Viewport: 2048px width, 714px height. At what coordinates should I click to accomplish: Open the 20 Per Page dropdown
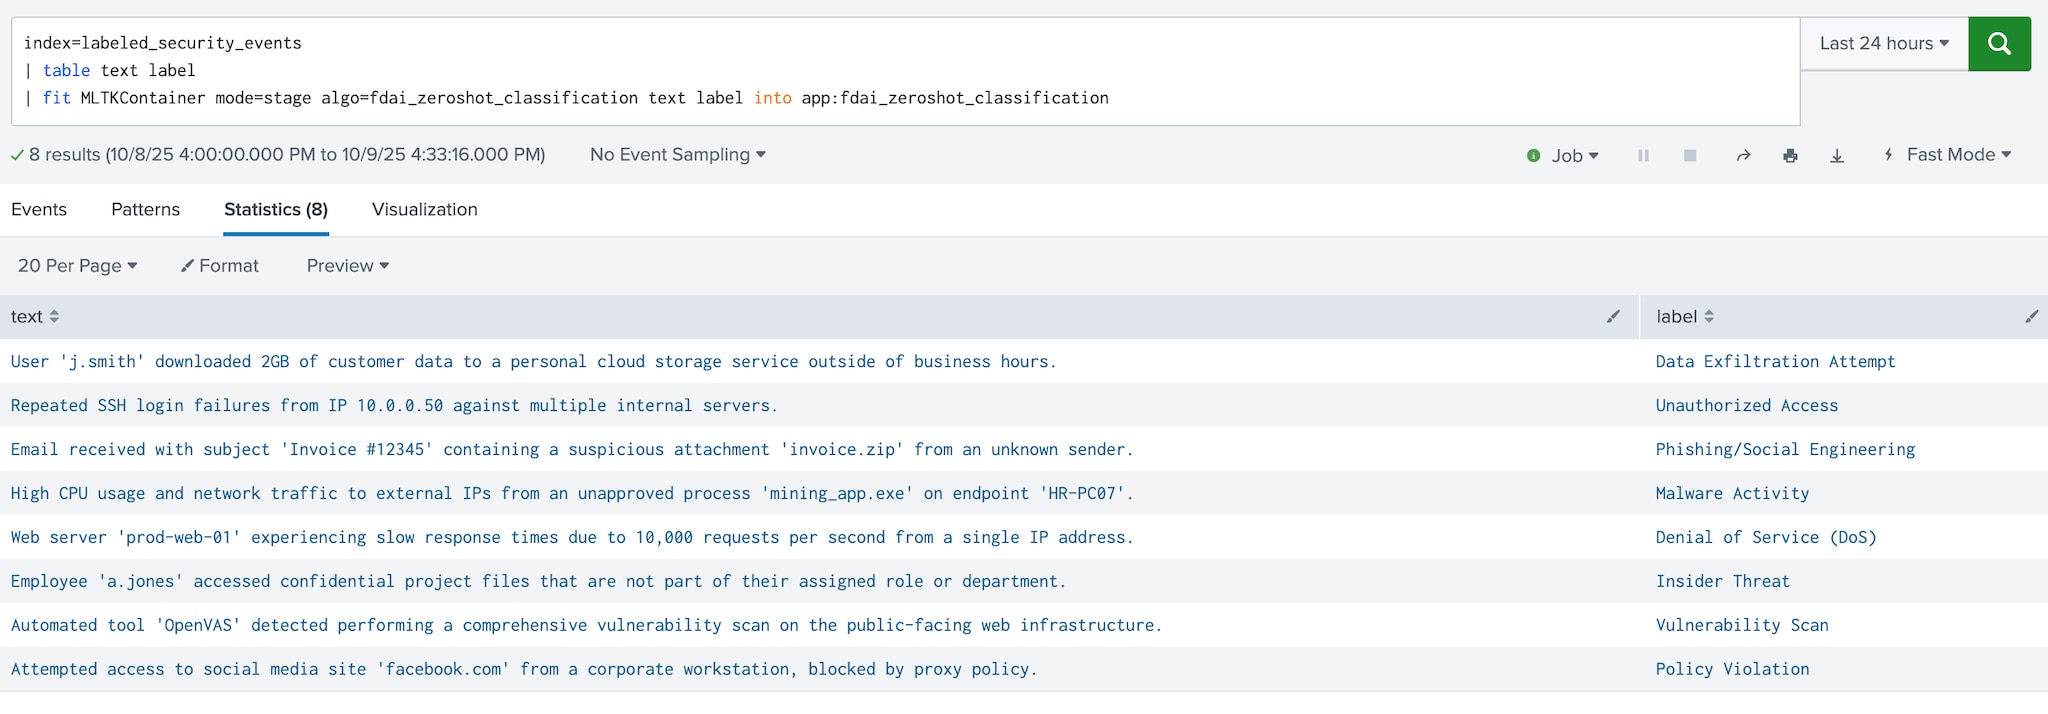pyautogui.click(x=77, y=266)
